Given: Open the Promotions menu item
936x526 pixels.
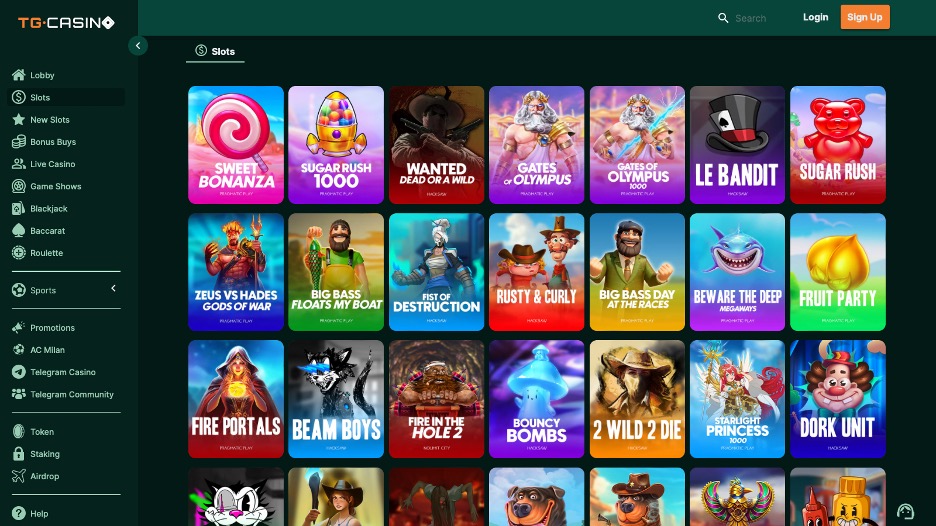Looking at the screenshot, I should pos(52,328).
